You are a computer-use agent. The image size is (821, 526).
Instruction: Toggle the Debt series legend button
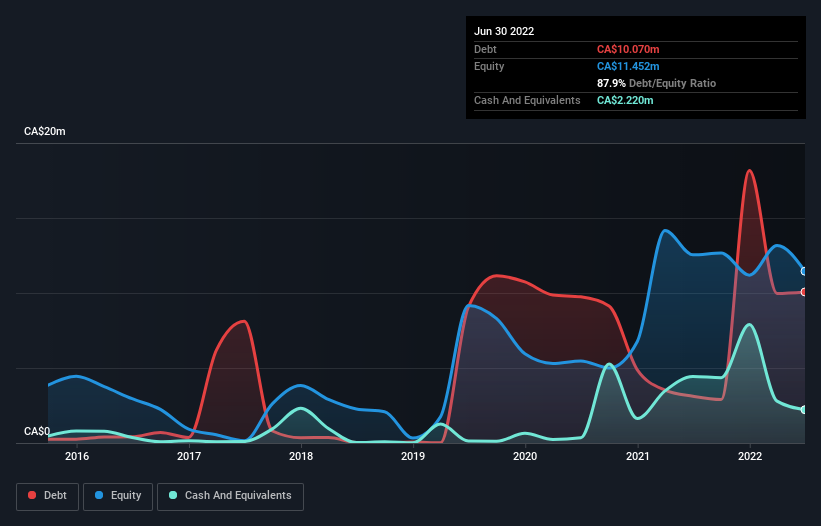click(47, 496)
